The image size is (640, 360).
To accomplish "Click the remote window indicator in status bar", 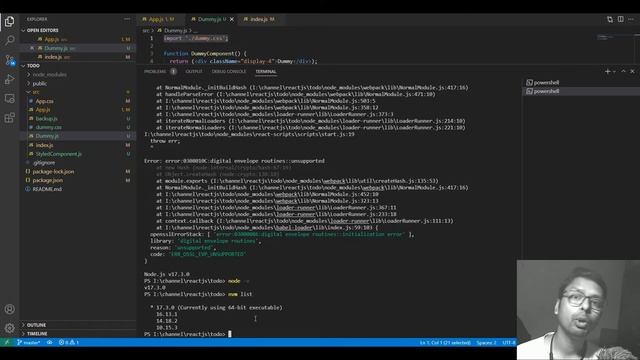I will (x=7, y=342).
